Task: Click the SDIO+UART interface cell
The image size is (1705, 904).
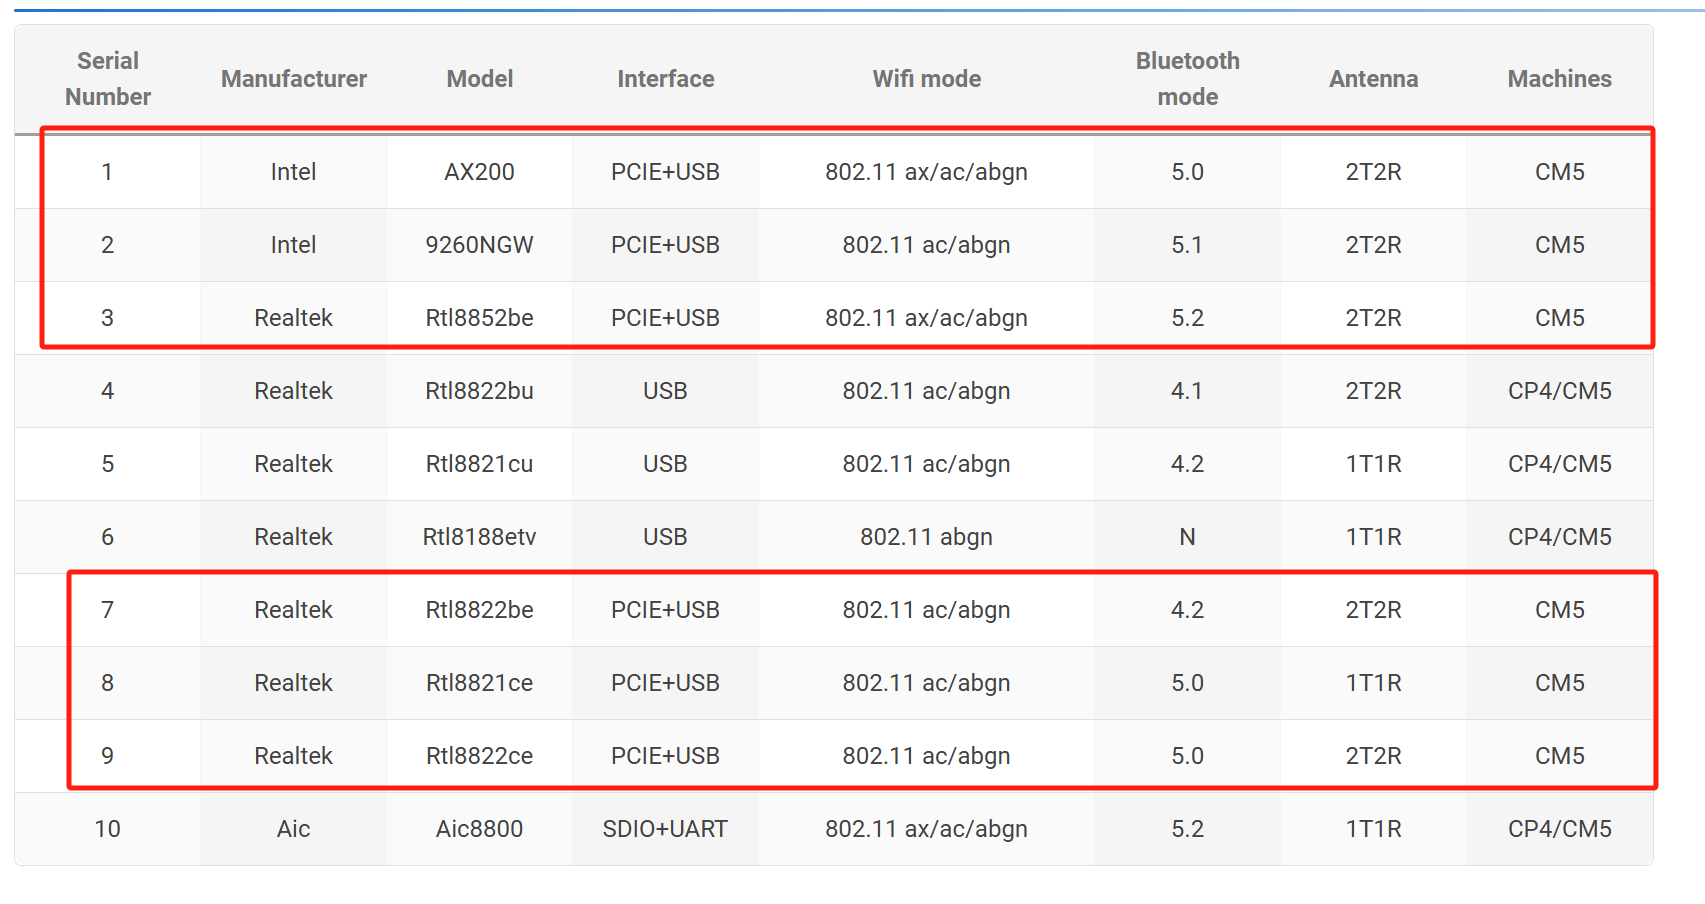Action: click(x=666, y=829)
